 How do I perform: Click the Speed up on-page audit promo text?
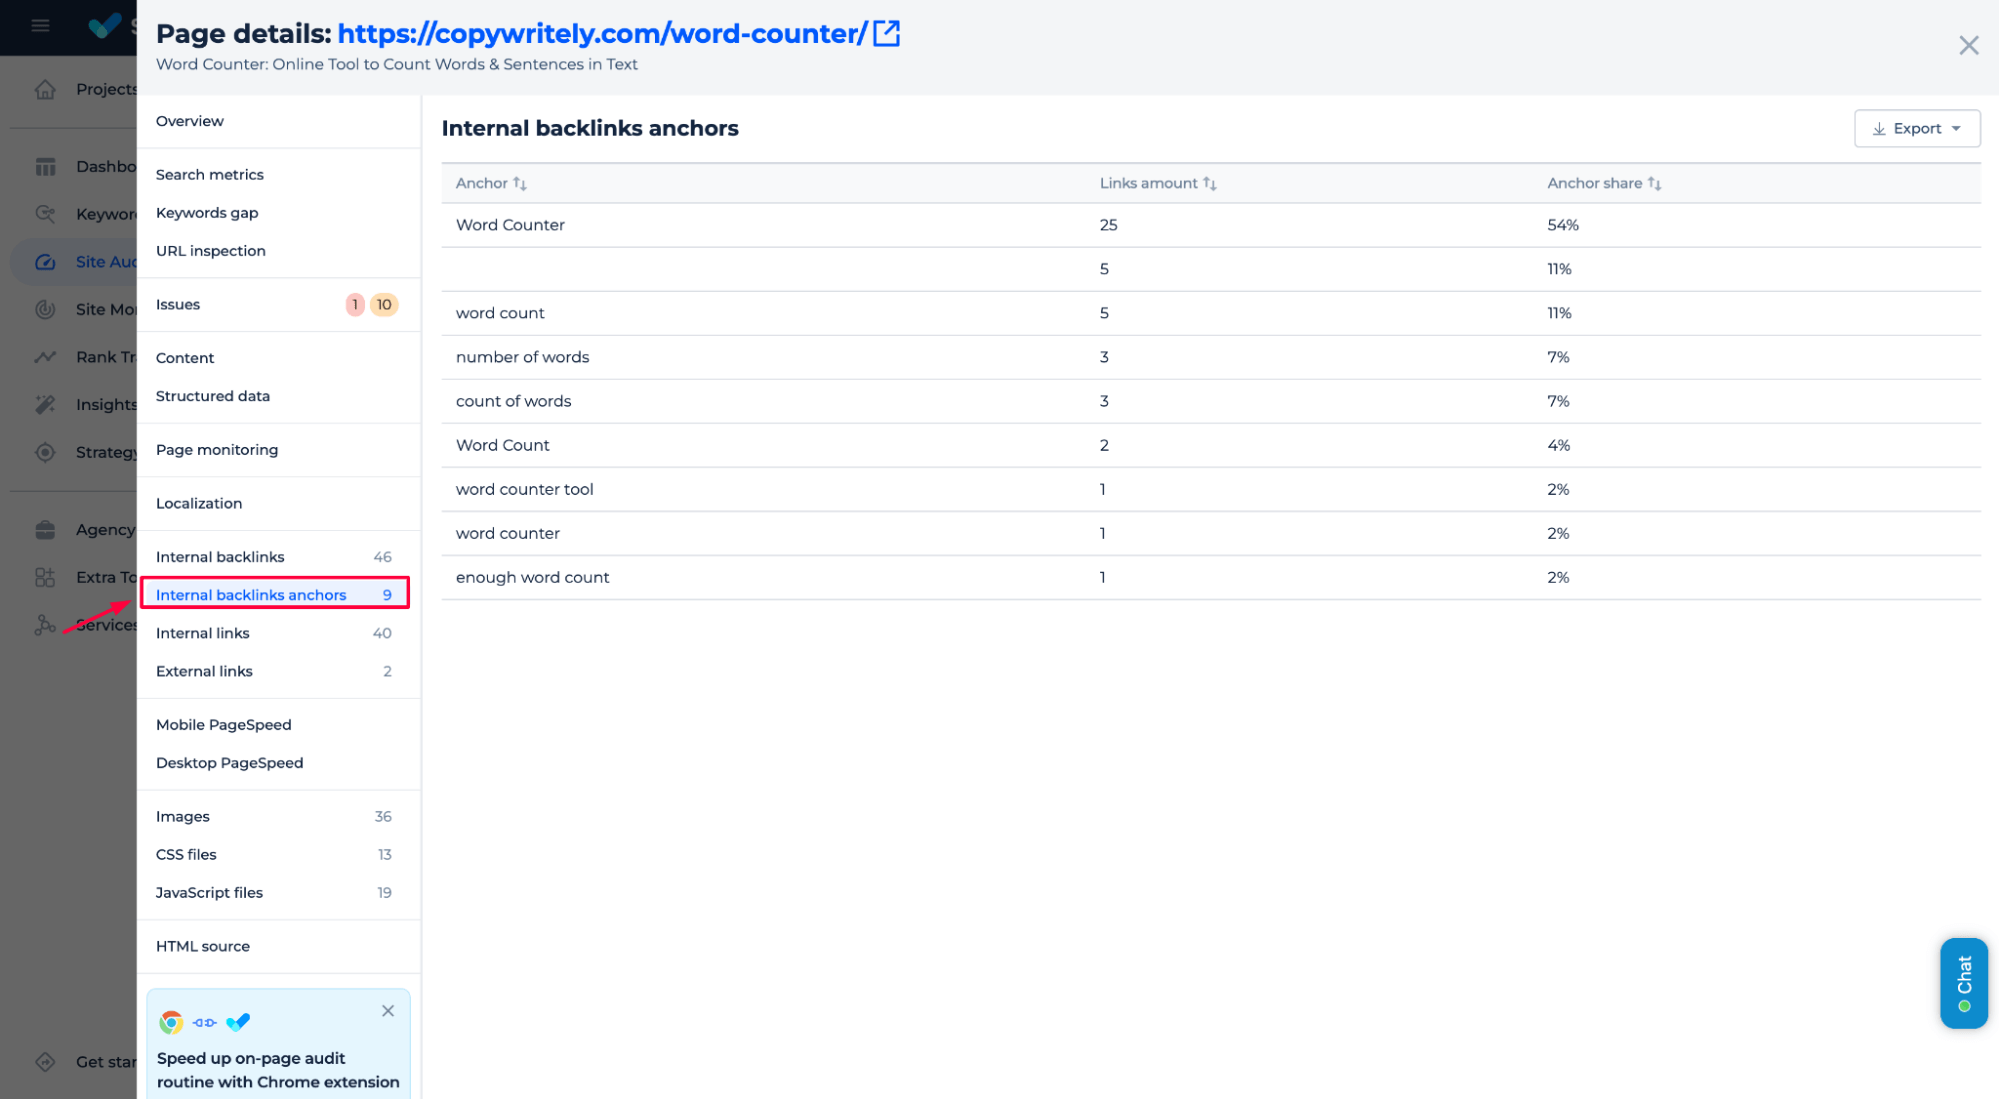(278, 1070)
